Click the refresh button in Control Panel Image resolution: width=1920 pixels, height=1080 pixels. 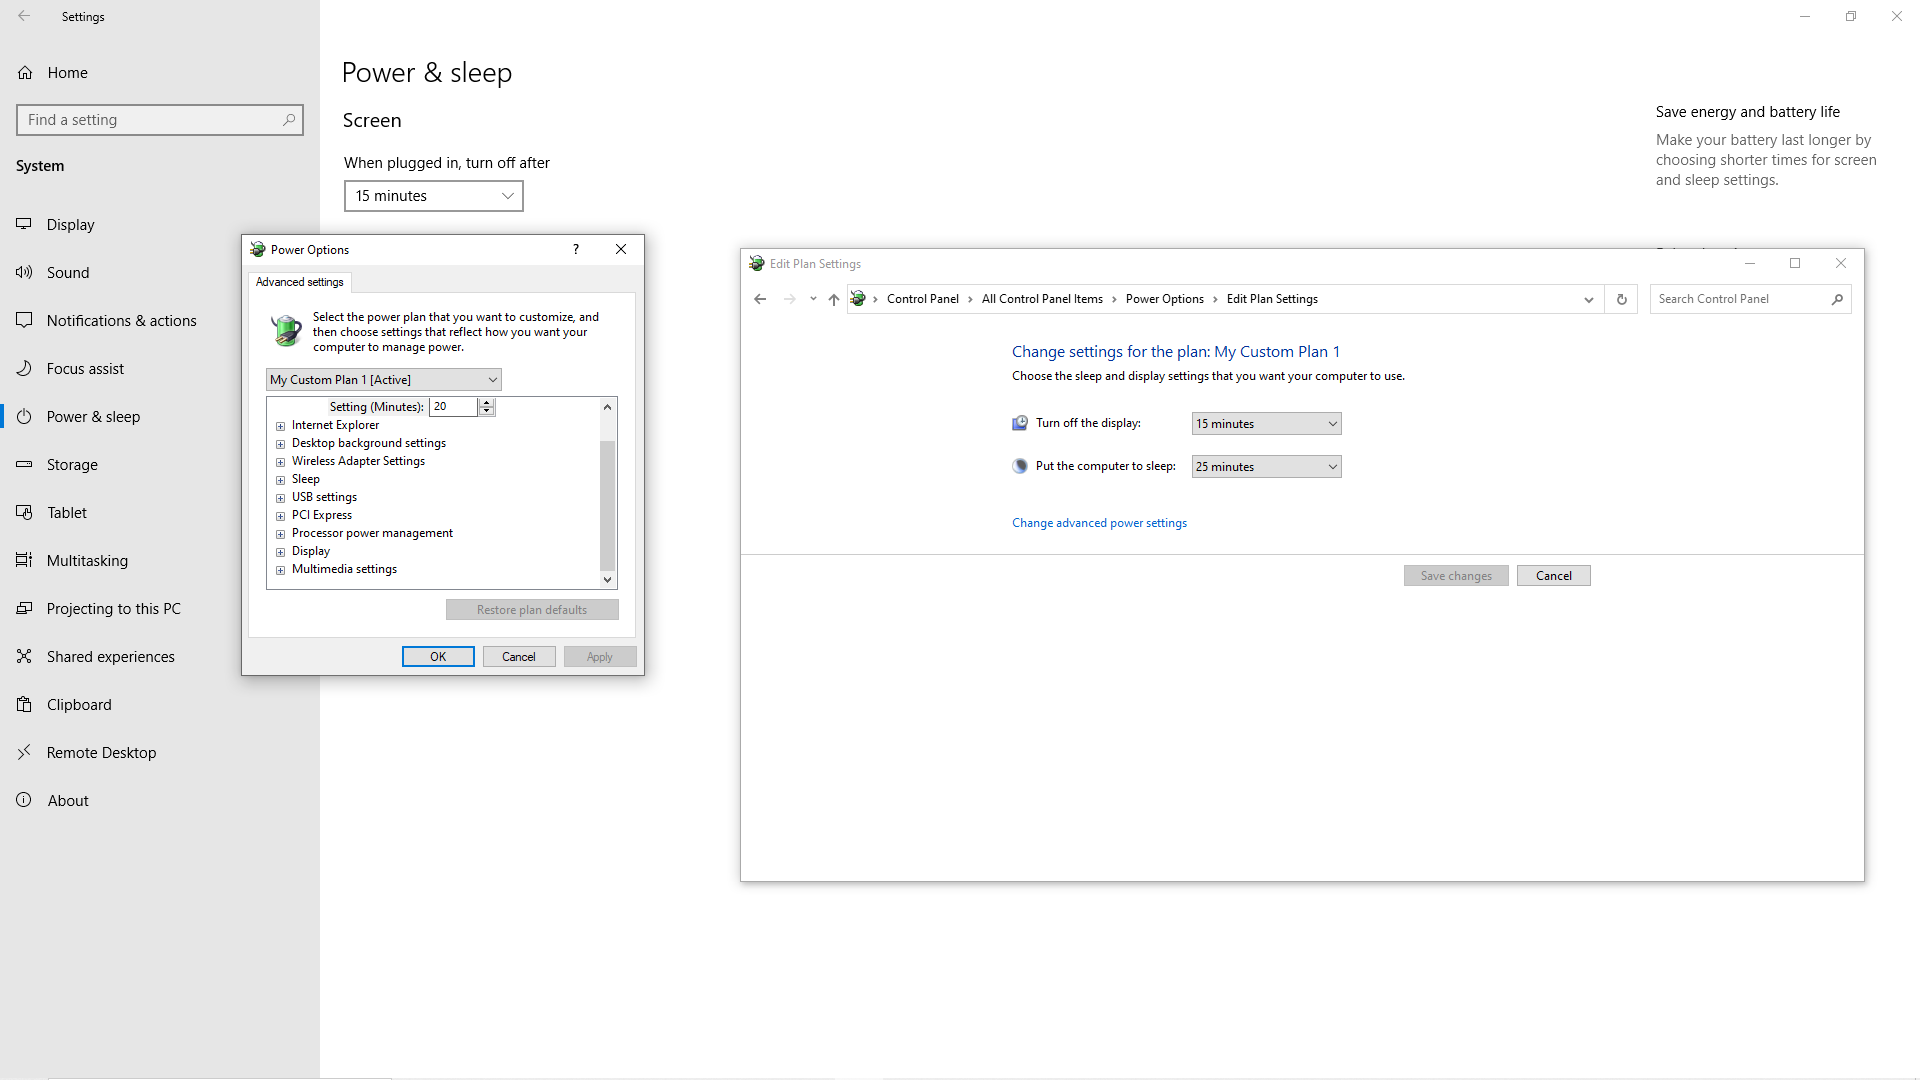click(1621, 299)
